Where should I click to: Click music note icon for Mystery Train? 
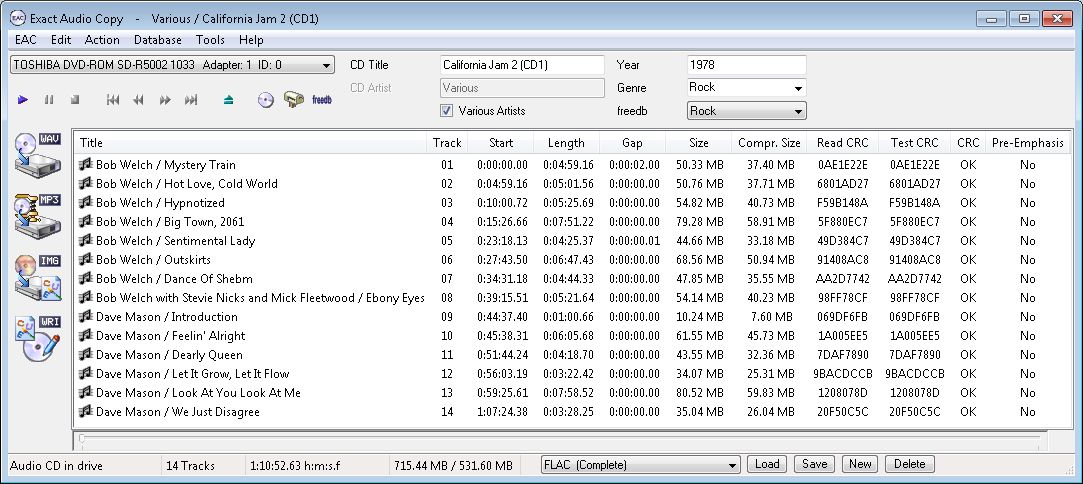[86, 164]
